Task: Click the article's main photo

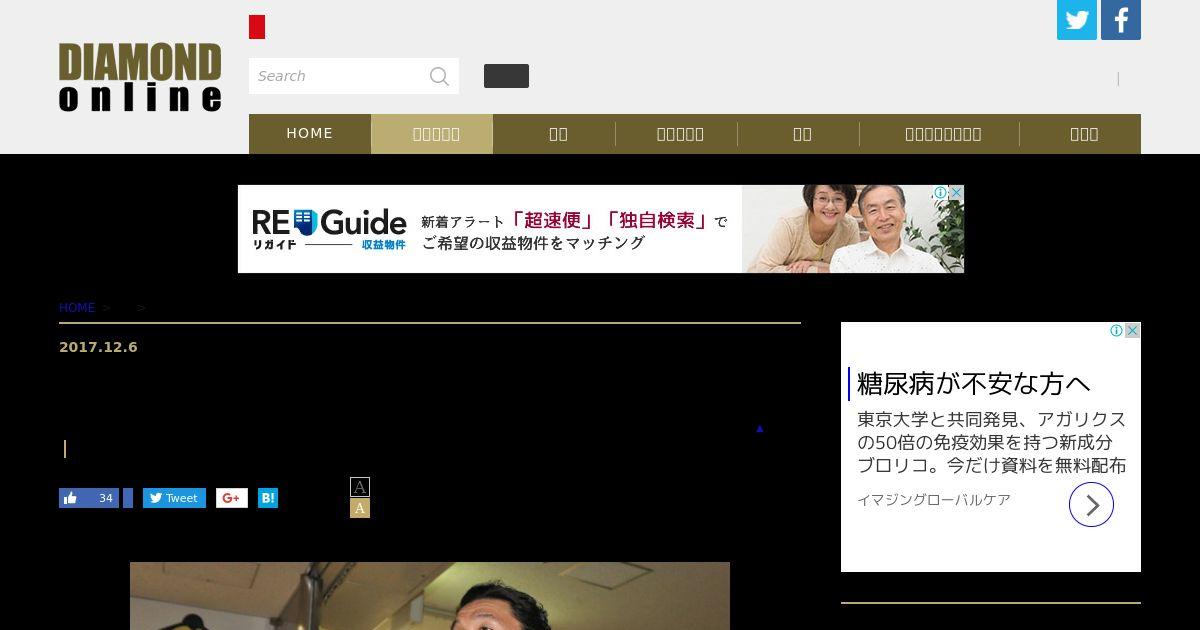Action: (x=430, y=596)
